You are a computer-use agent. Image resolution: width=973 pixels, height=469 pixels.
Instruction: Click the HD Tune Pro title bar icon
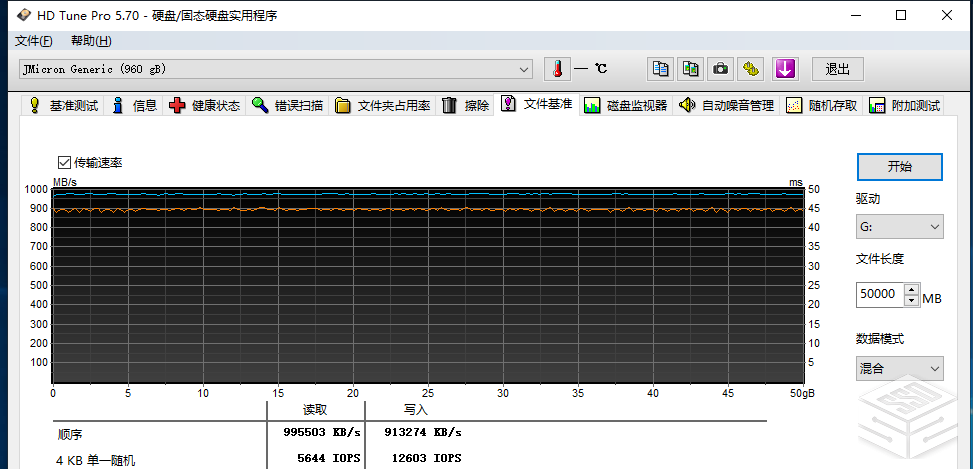23,16
